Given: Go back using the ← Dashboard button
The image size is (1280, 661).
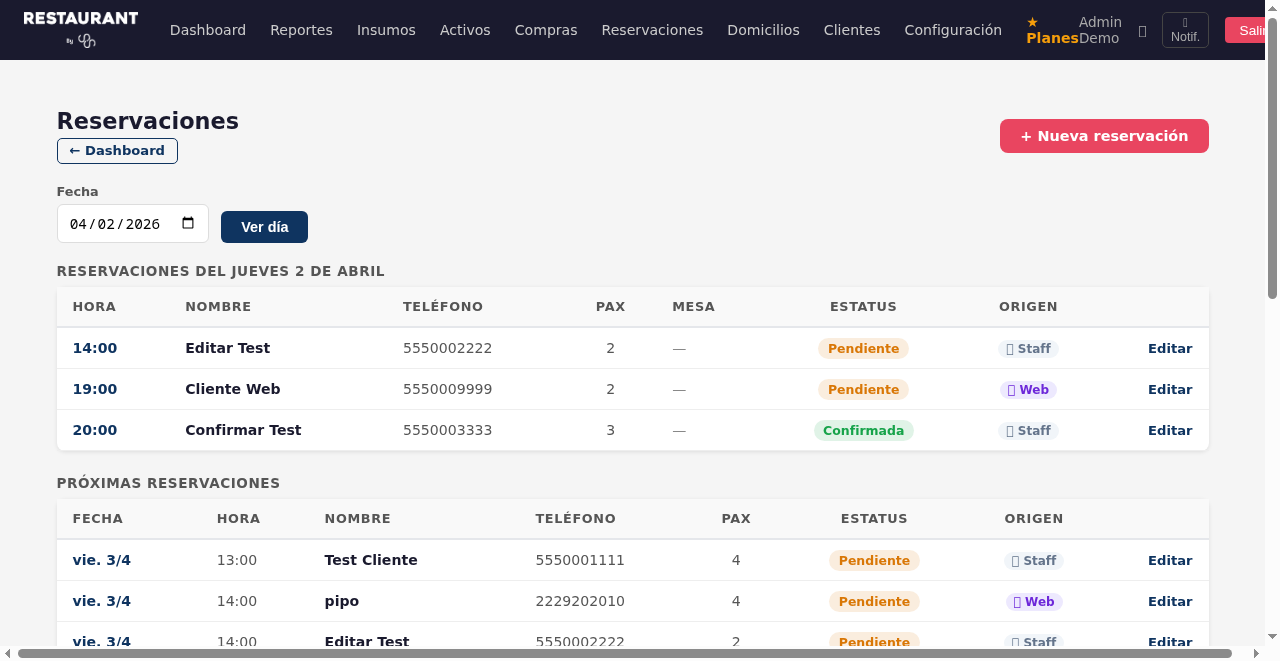Looking at the screenshot, I should point(117,151).
